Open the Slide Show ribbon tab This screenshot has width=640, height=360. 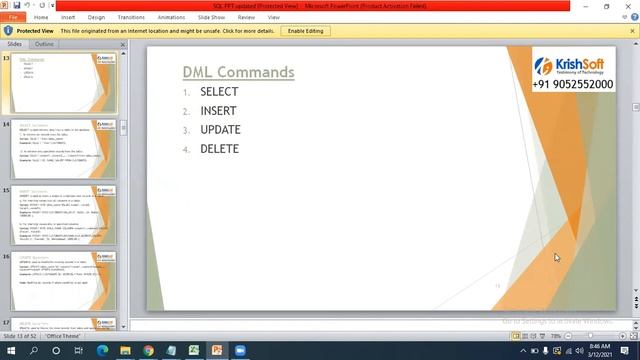[x=211, y=17]
